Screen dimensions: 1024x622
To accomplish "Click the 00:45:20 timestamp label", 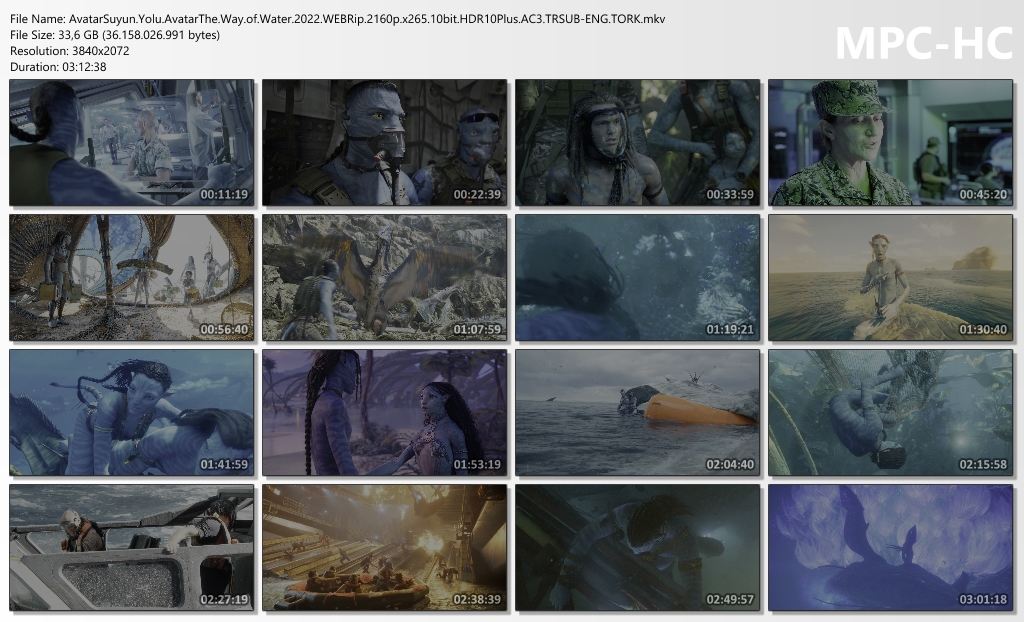I will [983, 194].
